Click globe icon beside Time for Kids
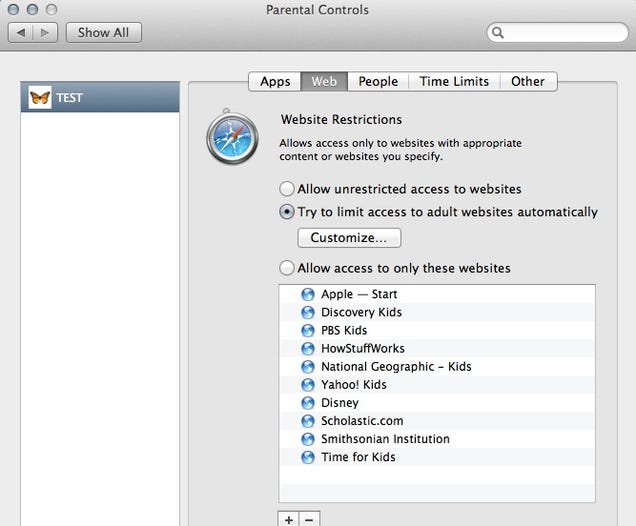The width and height of the screenshot is (636, 526). point(308,457)
